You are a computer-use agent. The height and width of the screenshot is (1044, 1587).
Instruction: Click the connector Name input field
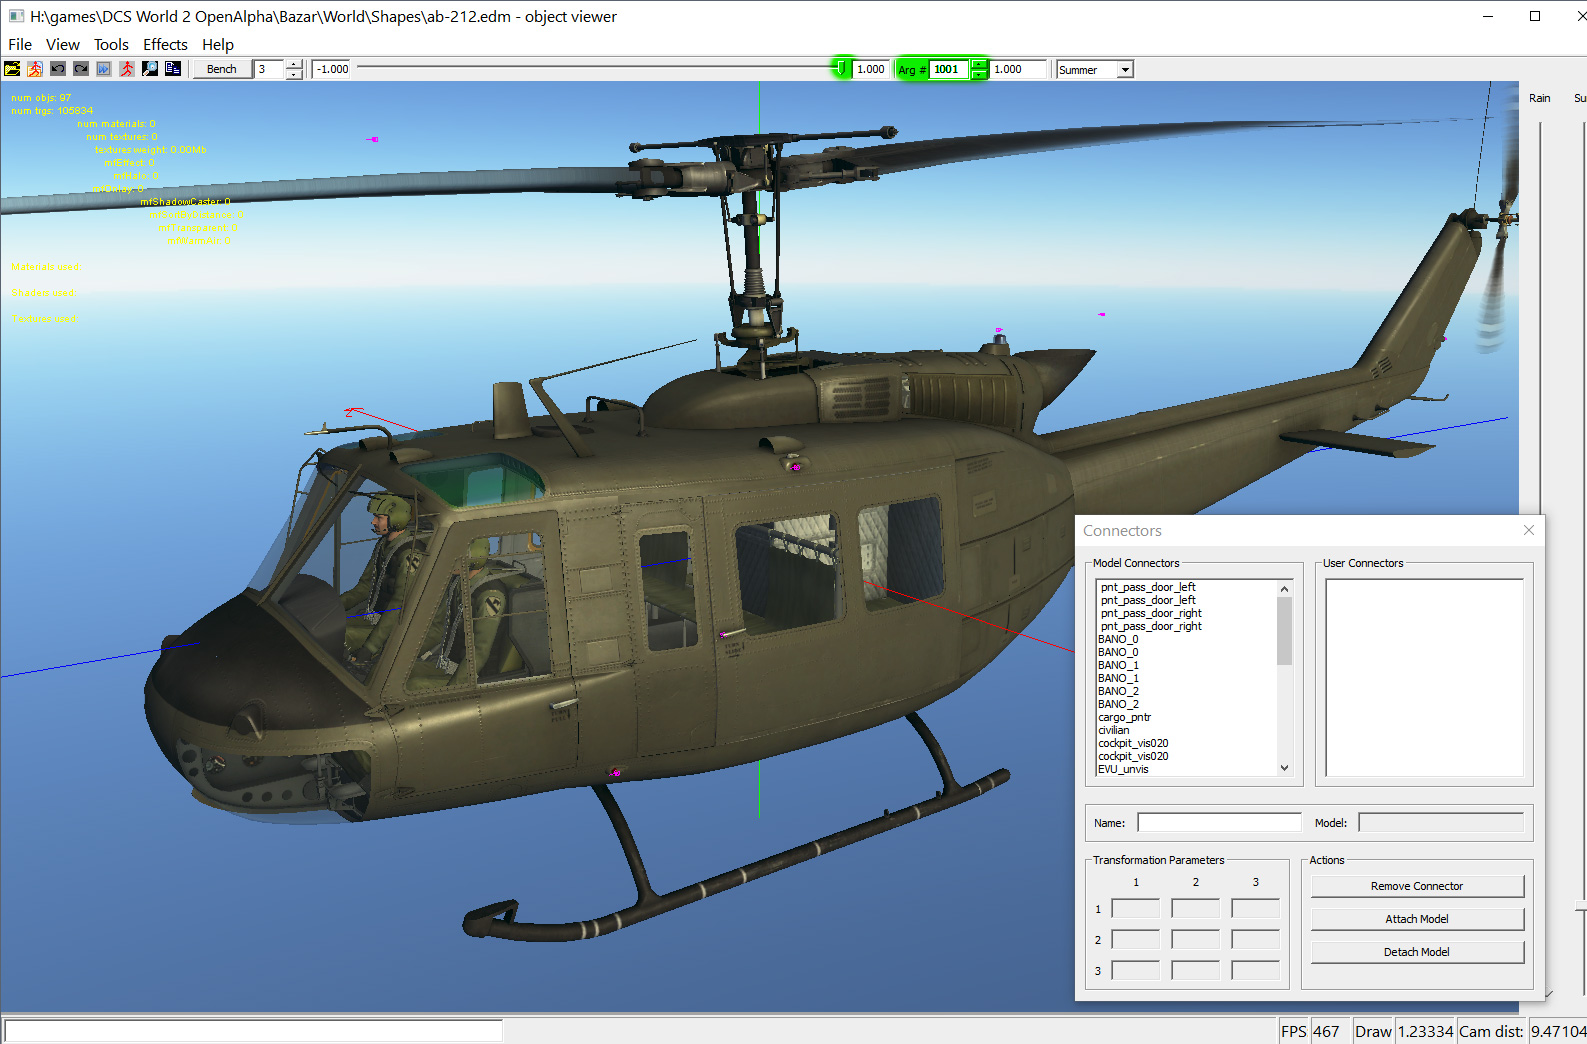point(1219,823)
